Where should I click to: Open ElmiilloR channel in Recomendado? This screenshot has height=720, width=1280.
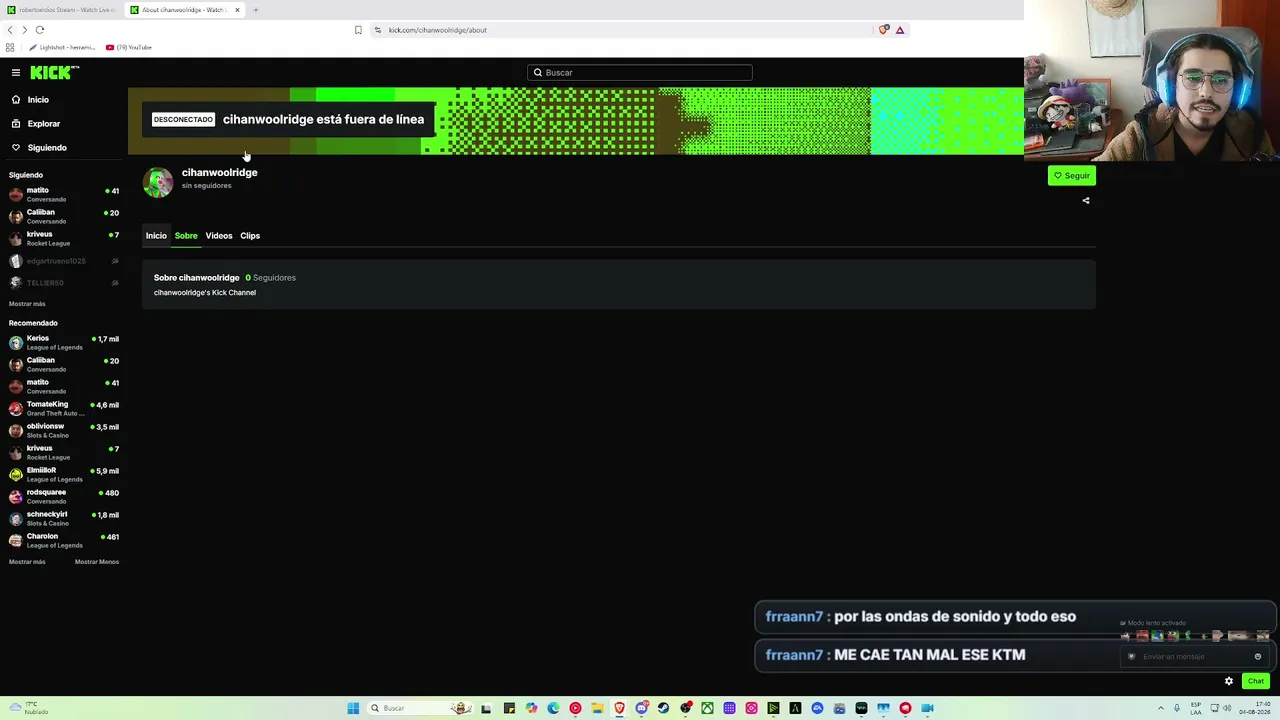tap(64, 474)
